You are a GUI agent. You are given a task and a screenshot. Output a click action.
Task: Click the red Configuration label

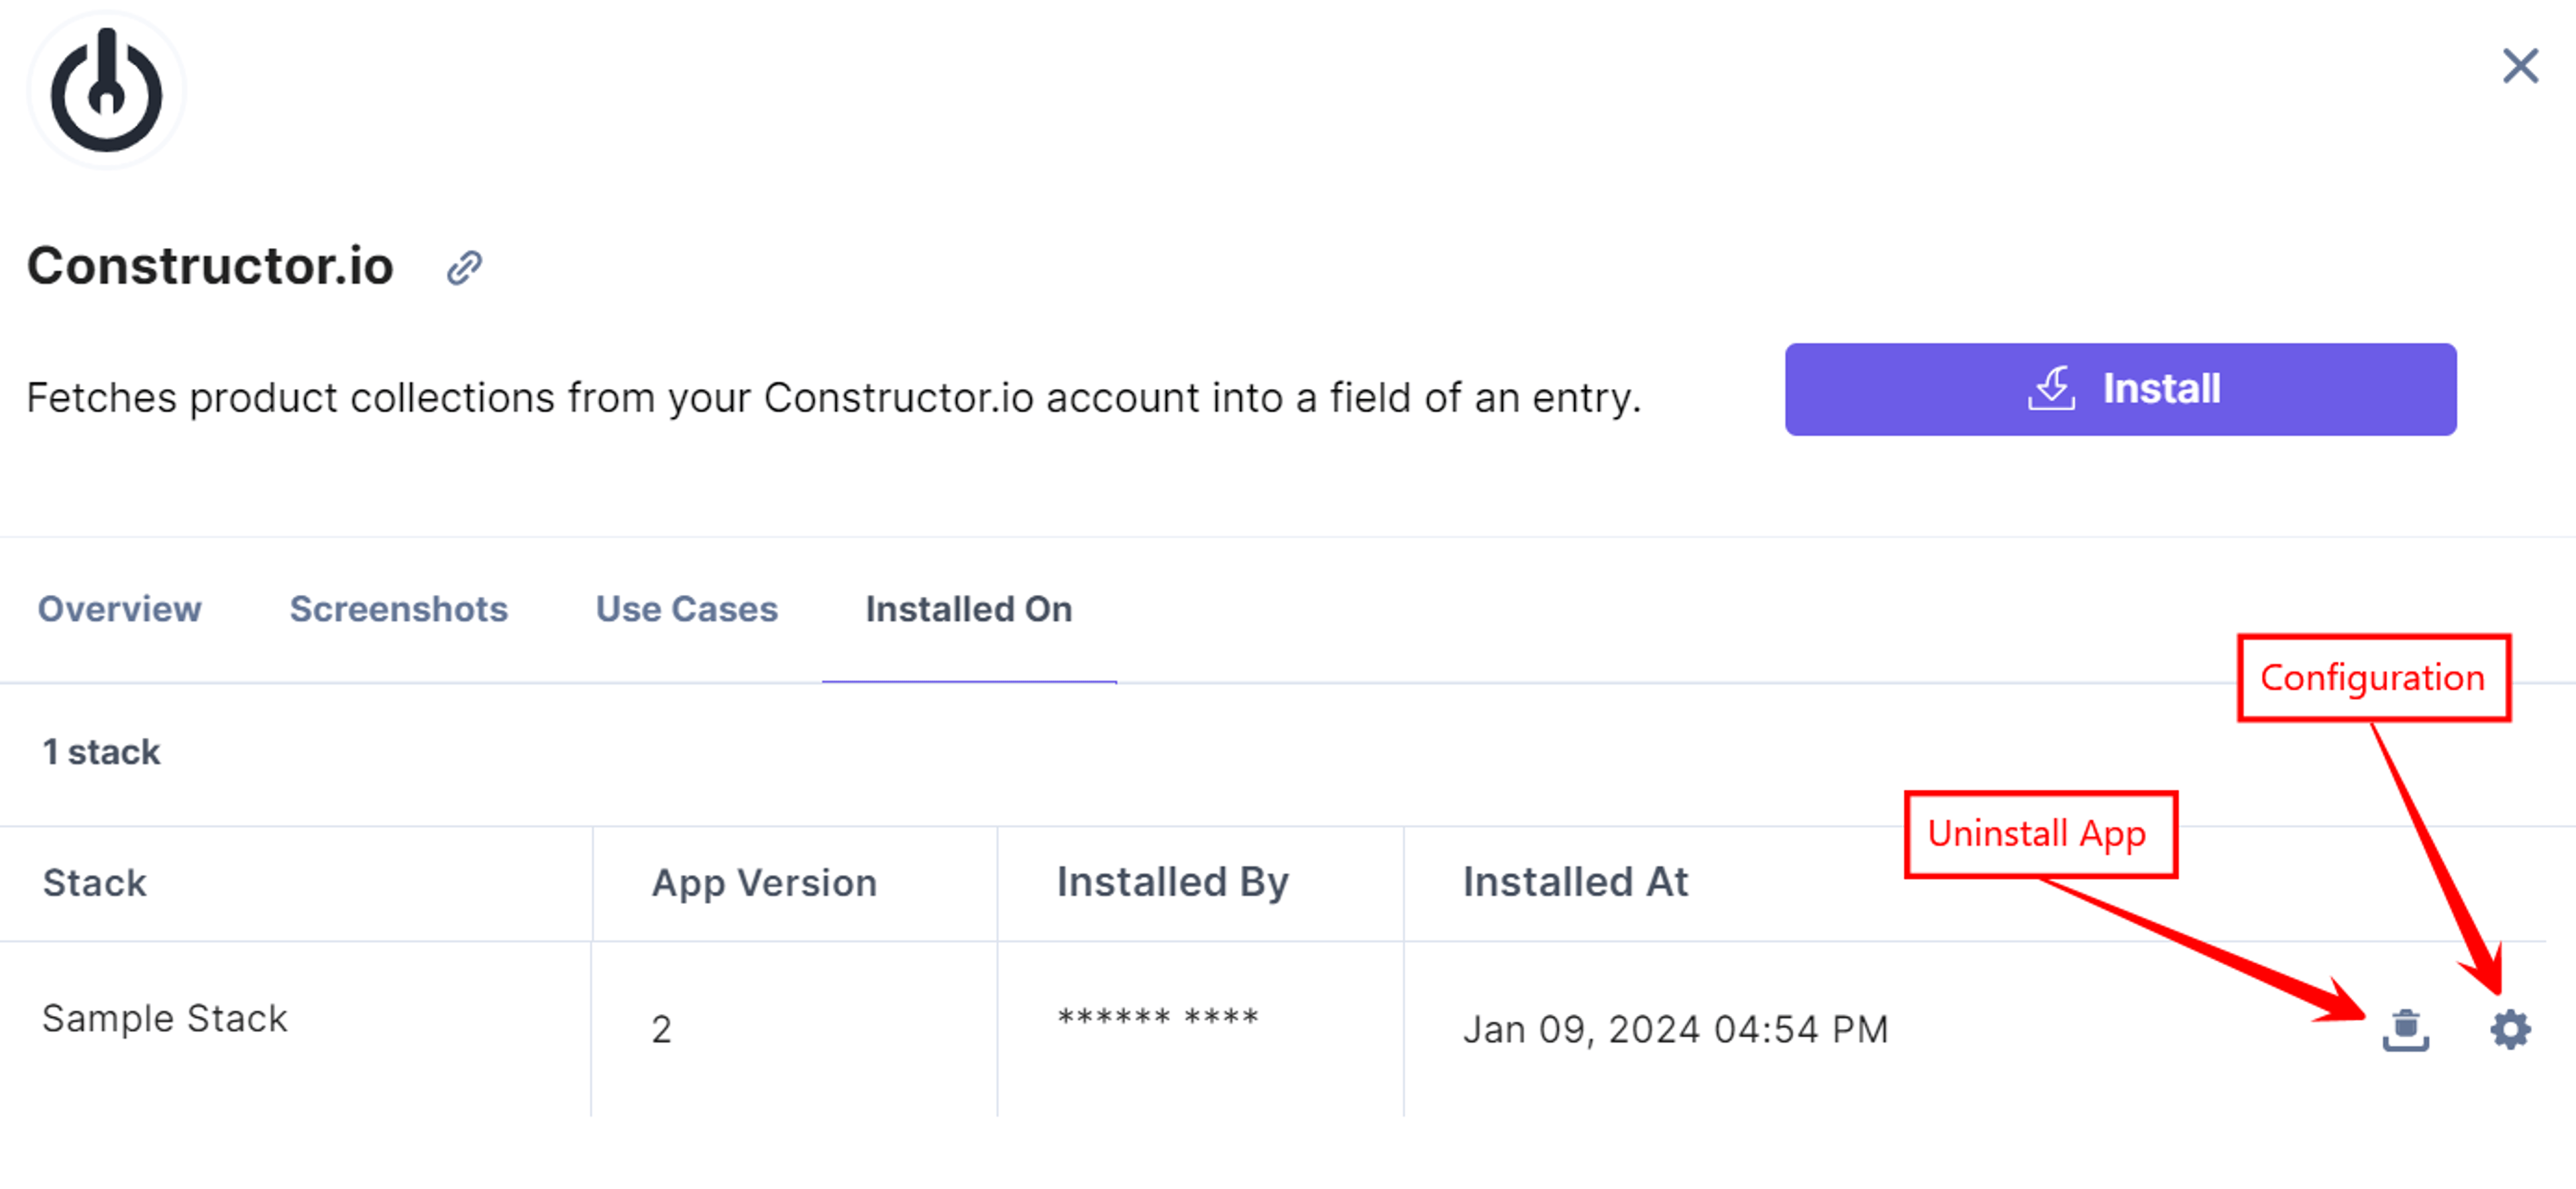[x=2372, y=678]
